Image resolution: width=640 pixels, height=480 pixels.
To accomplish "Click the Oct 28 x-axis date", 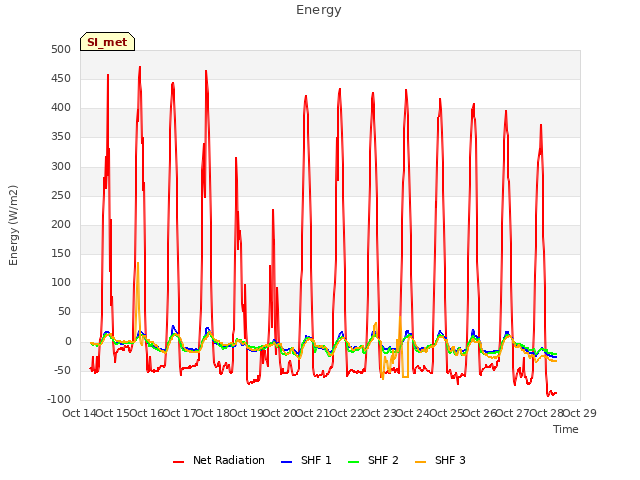I will point(546,413).
